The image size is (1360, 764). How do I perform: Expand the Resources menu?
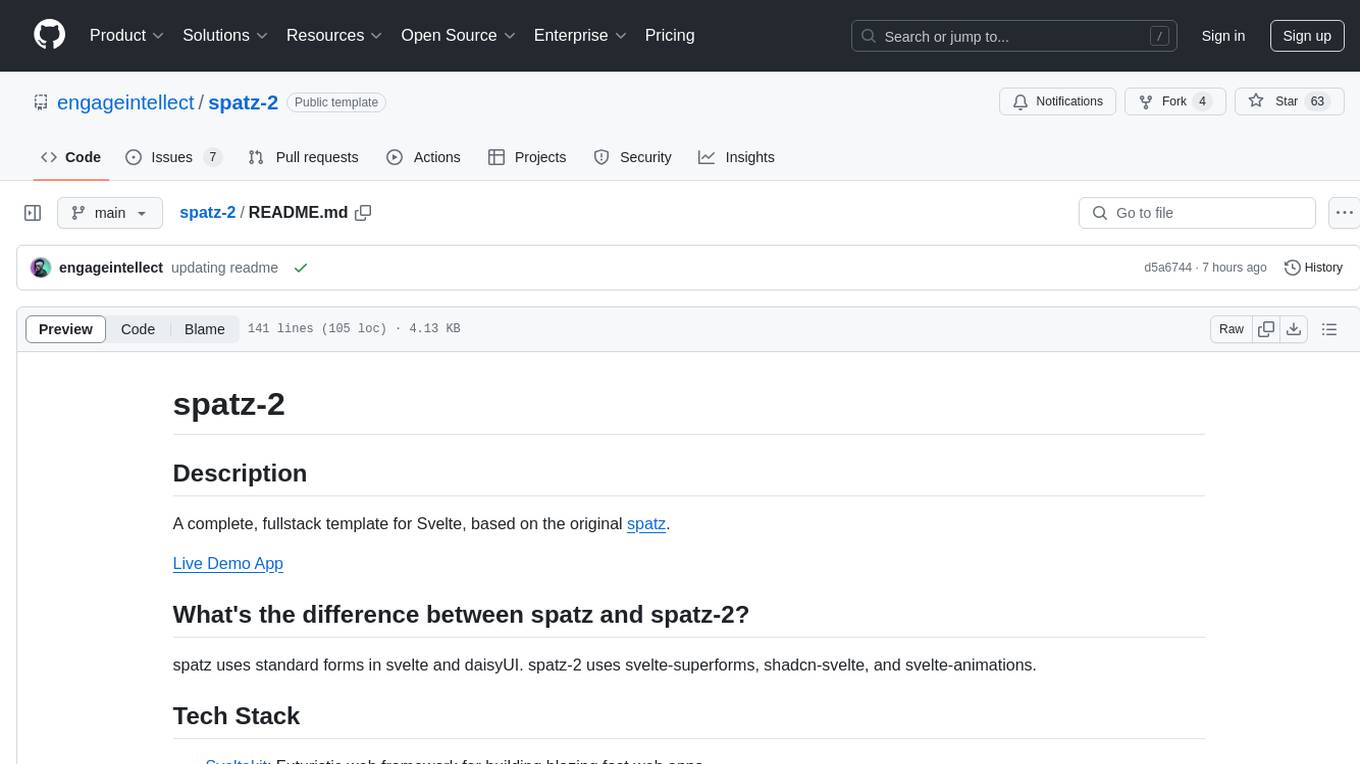(335, 35)
